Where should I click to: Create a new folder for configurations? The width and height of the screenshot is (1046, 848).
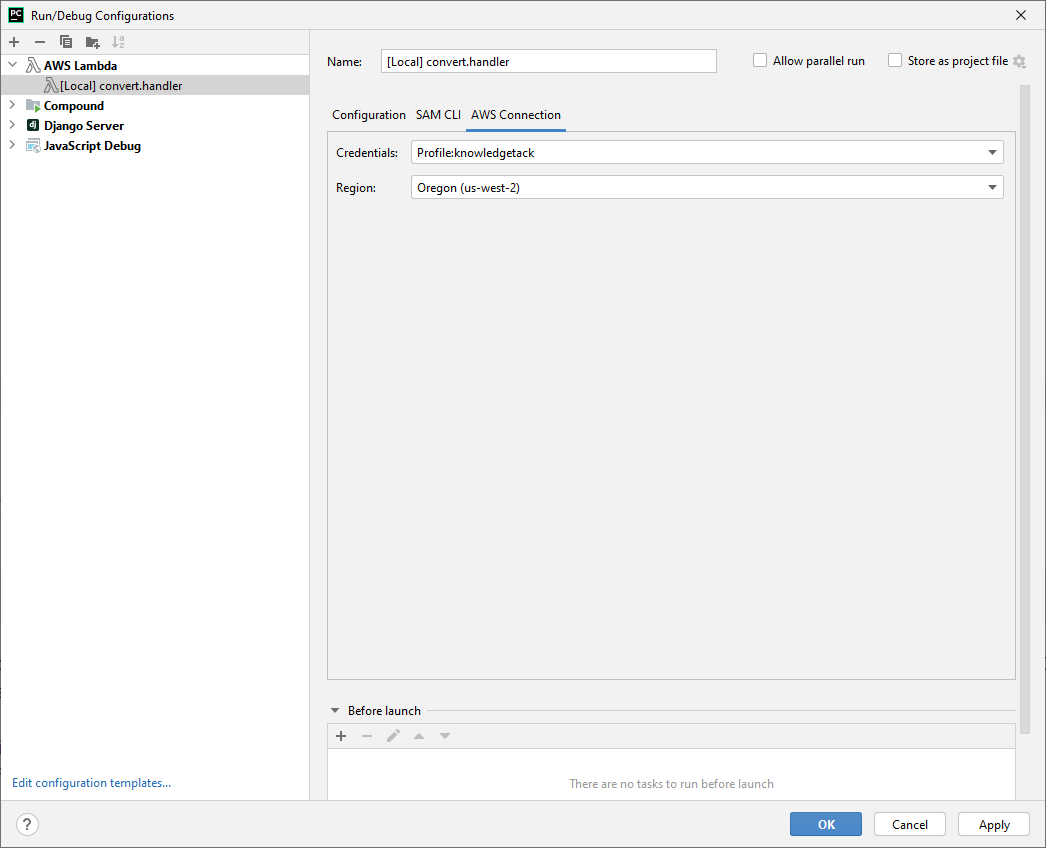coord(91,42)
